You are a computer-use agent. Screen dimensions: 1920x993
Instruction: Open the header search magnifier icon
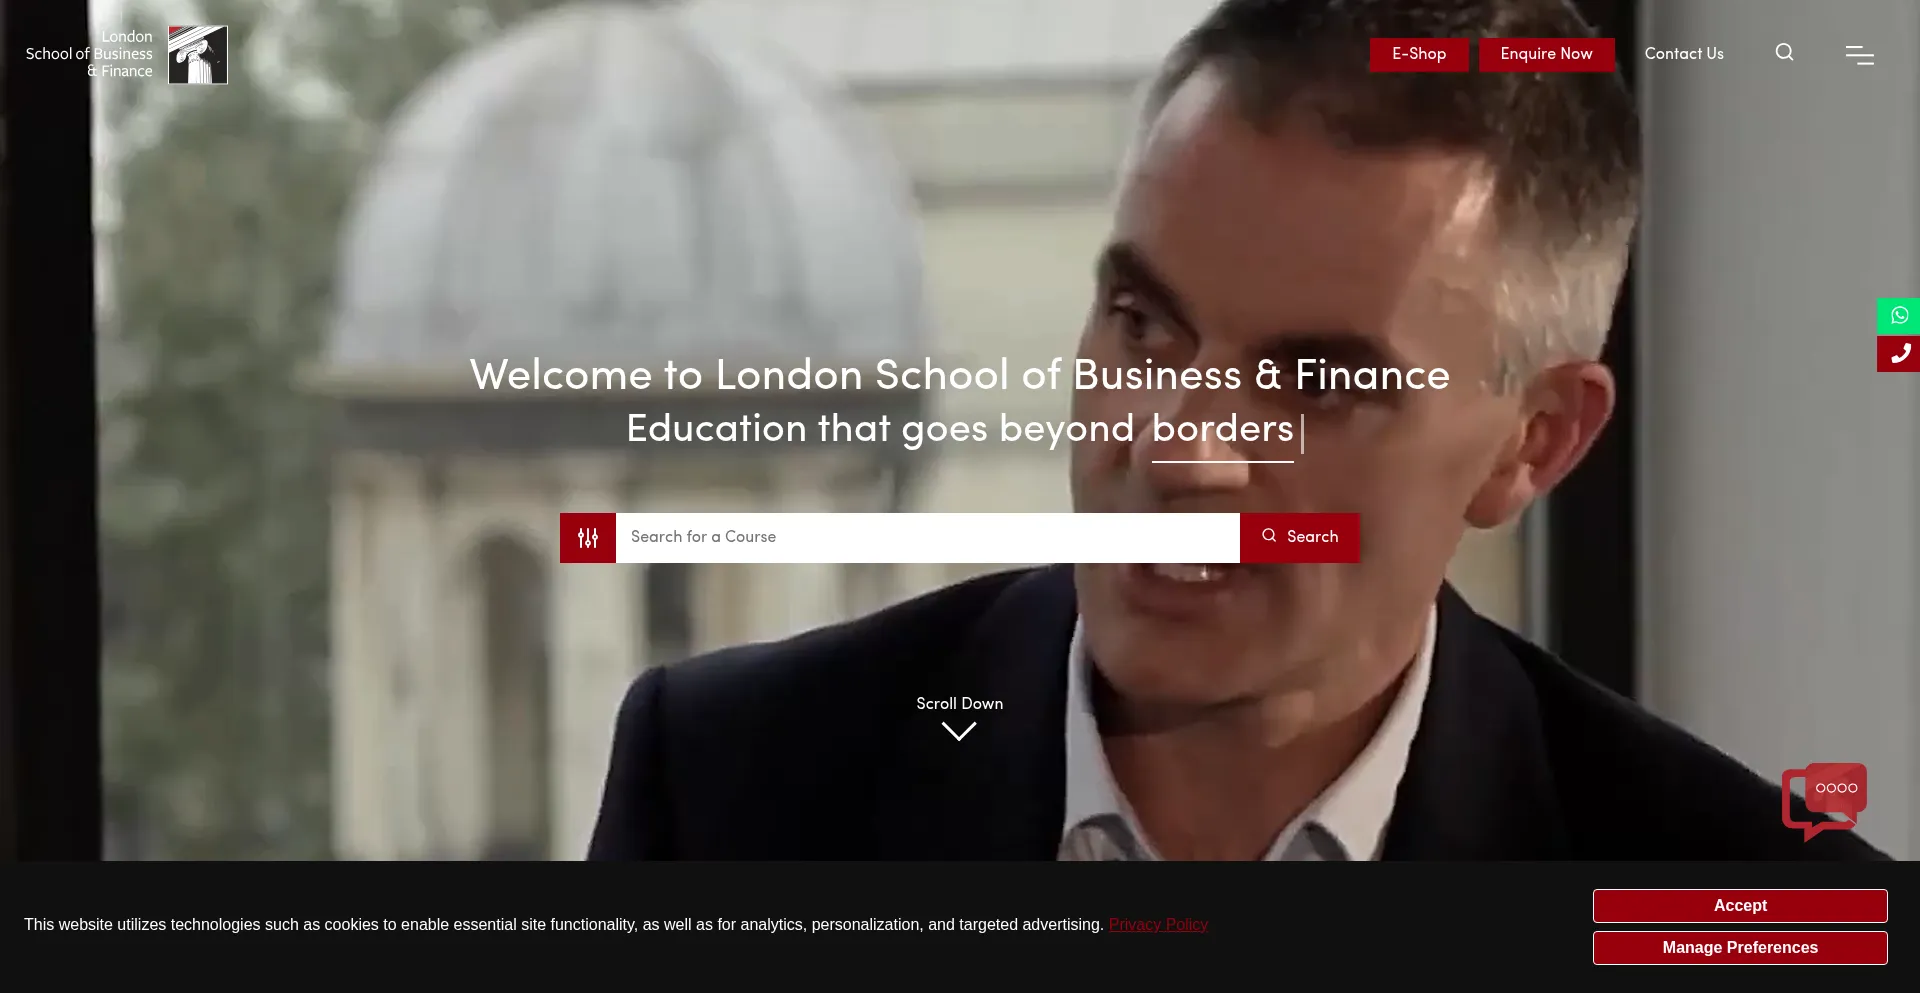[1784, 52]
